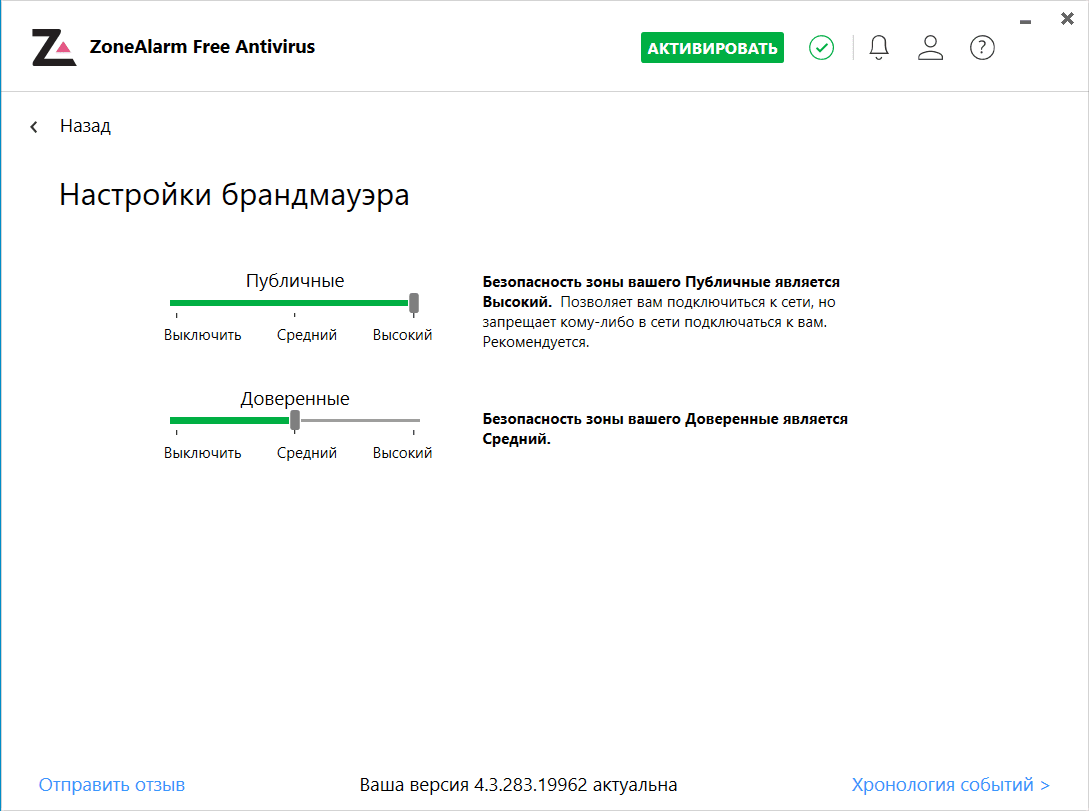The width and height of the screenshot is (1089, 811).
Task: Click the Средний label under Доверенные
Action: click(x=307, y=453)
